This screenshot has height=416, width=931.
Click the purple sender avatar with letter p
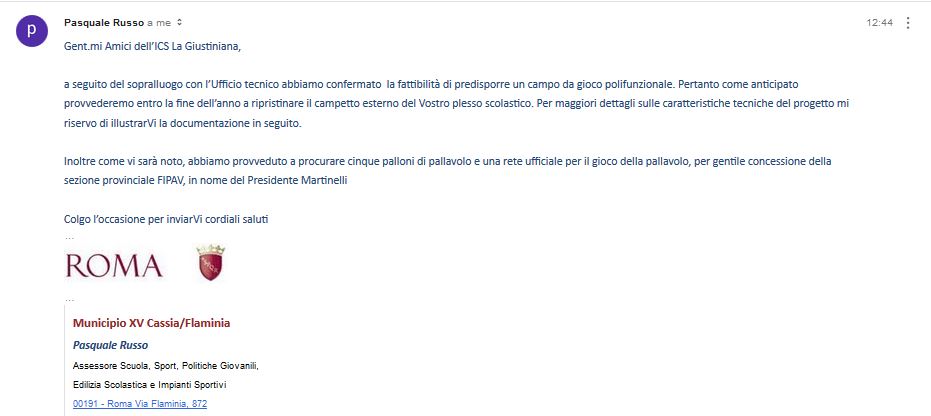click(x=31, y=31)
